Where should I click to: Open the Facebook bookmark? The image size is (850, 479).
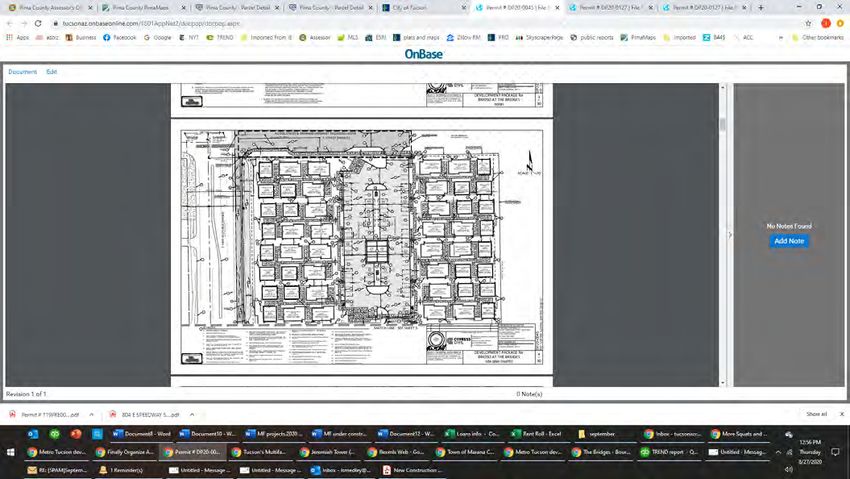[x=120, y=37]
